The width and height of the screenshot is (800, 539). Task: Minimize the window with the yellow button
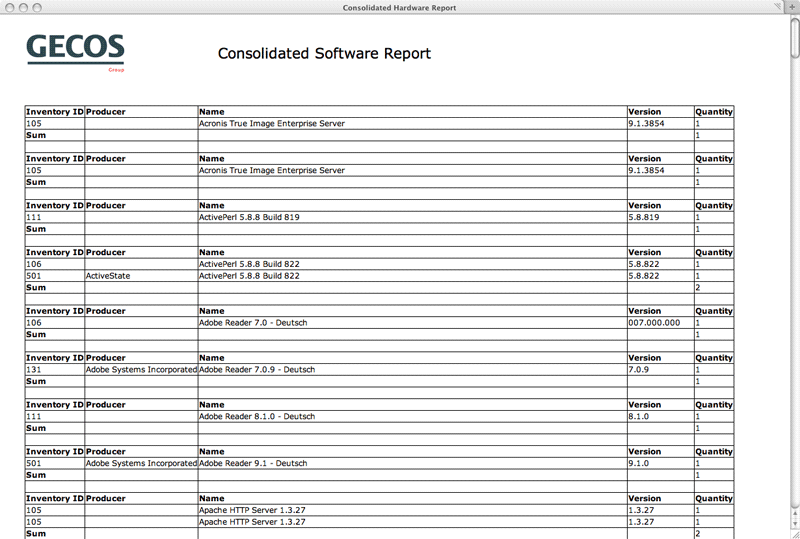click(23, 7)
